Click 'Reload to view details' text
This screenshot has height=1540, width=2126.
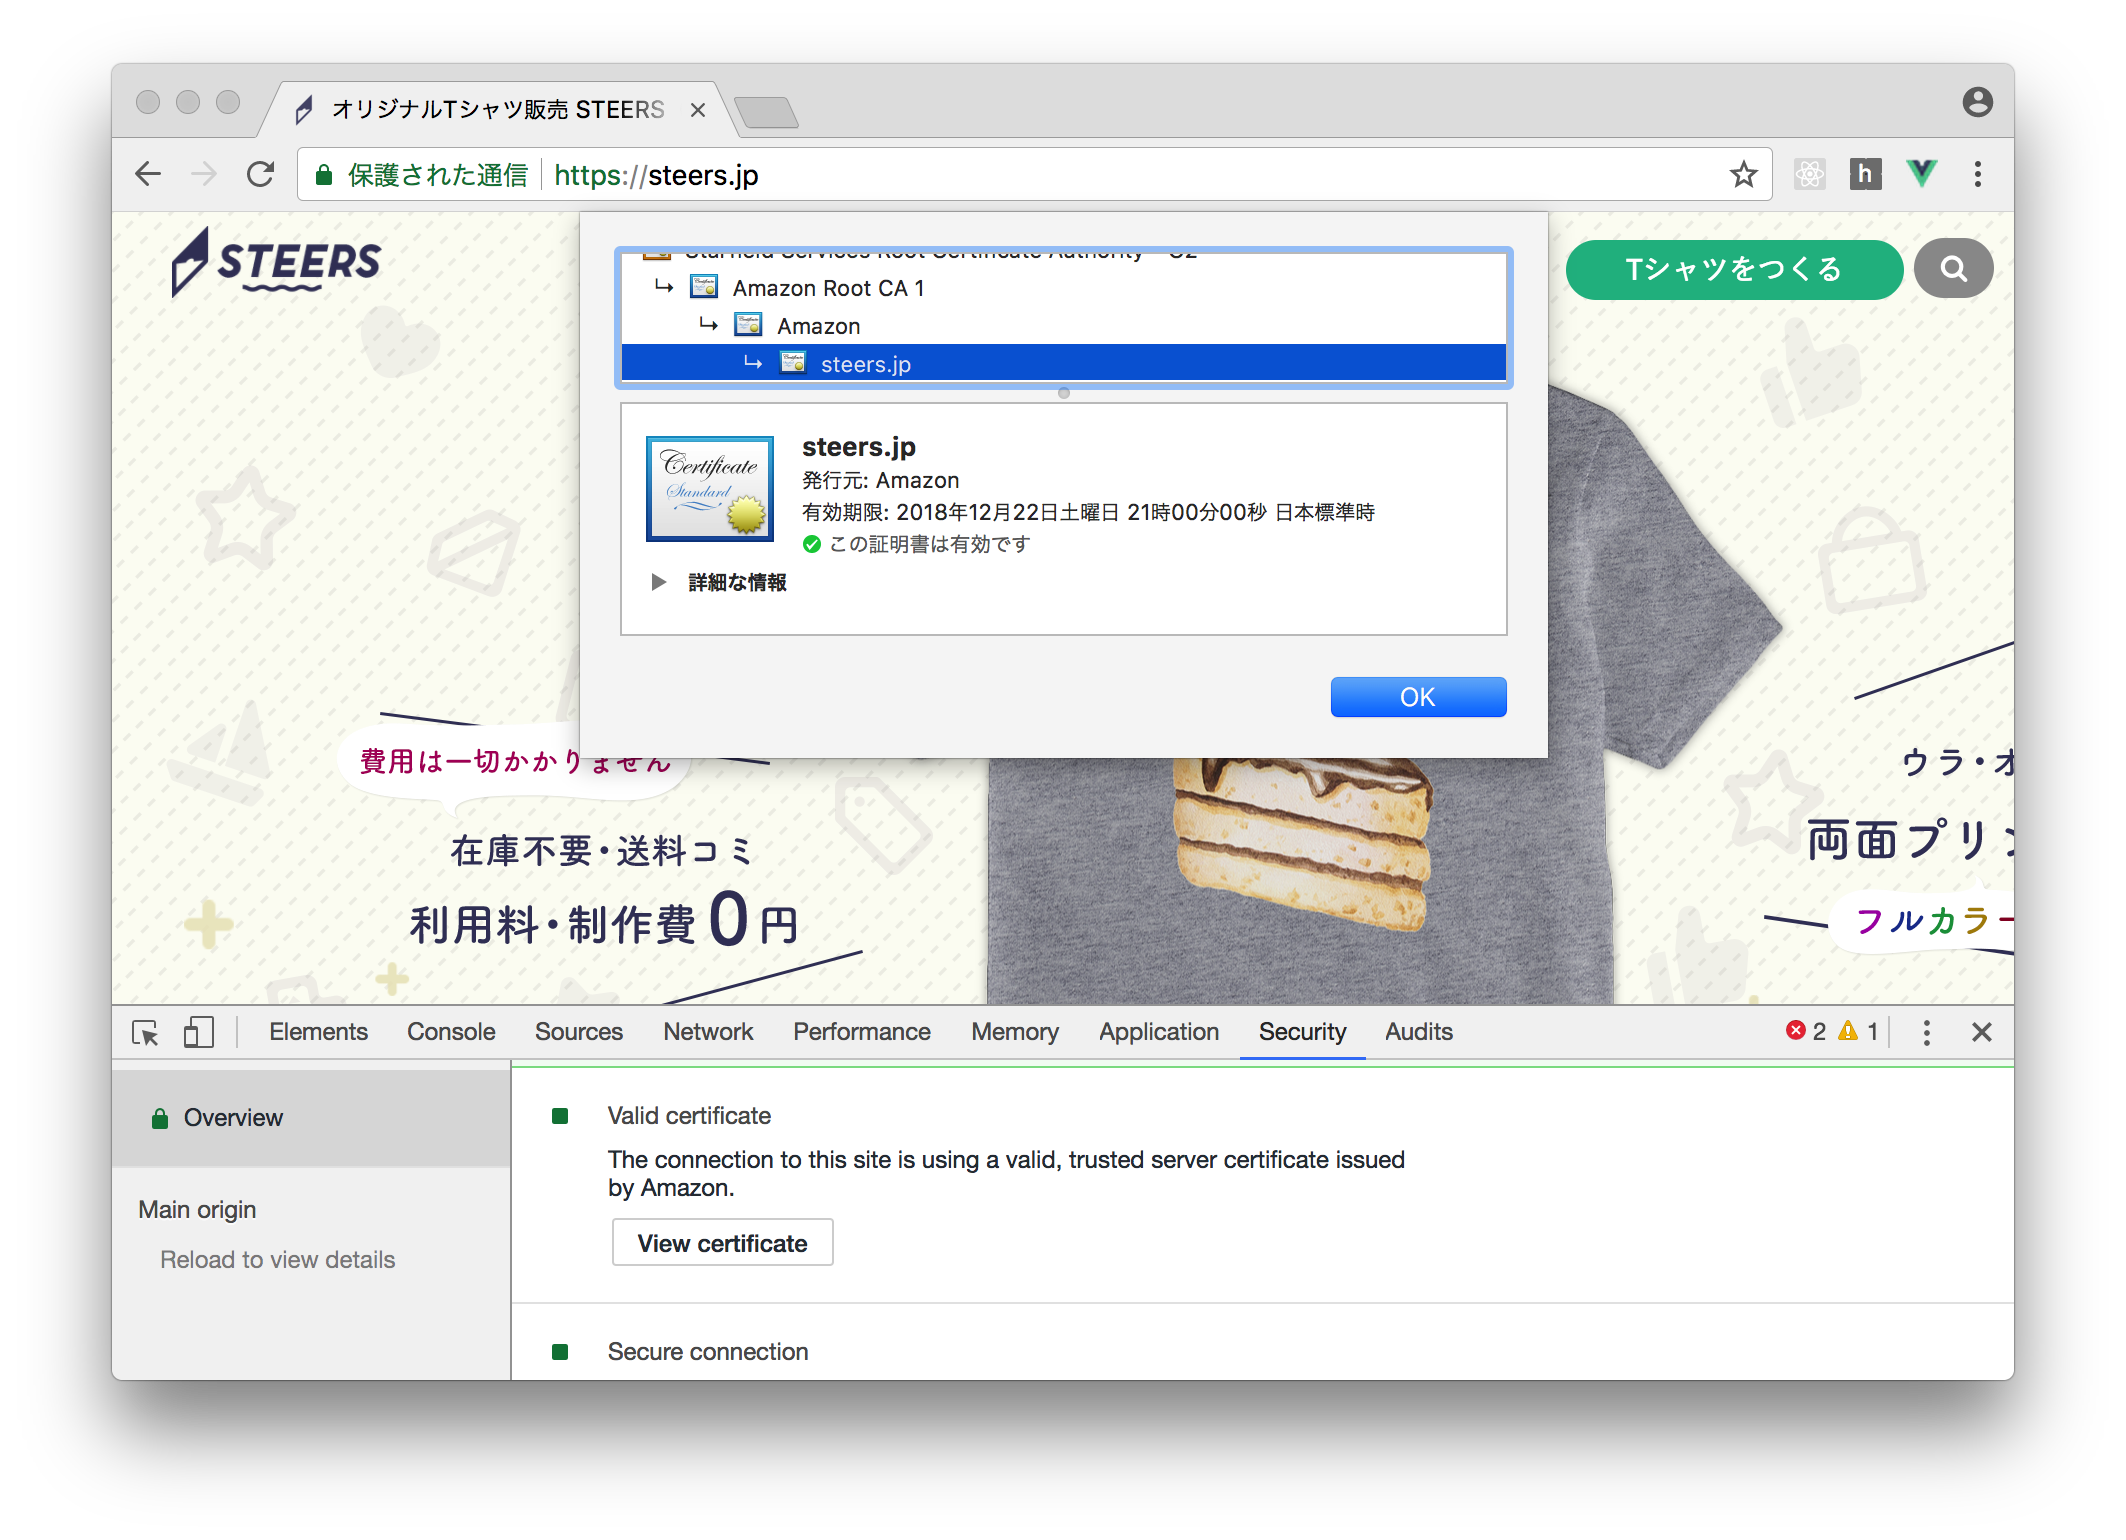tap(278, 1260)
